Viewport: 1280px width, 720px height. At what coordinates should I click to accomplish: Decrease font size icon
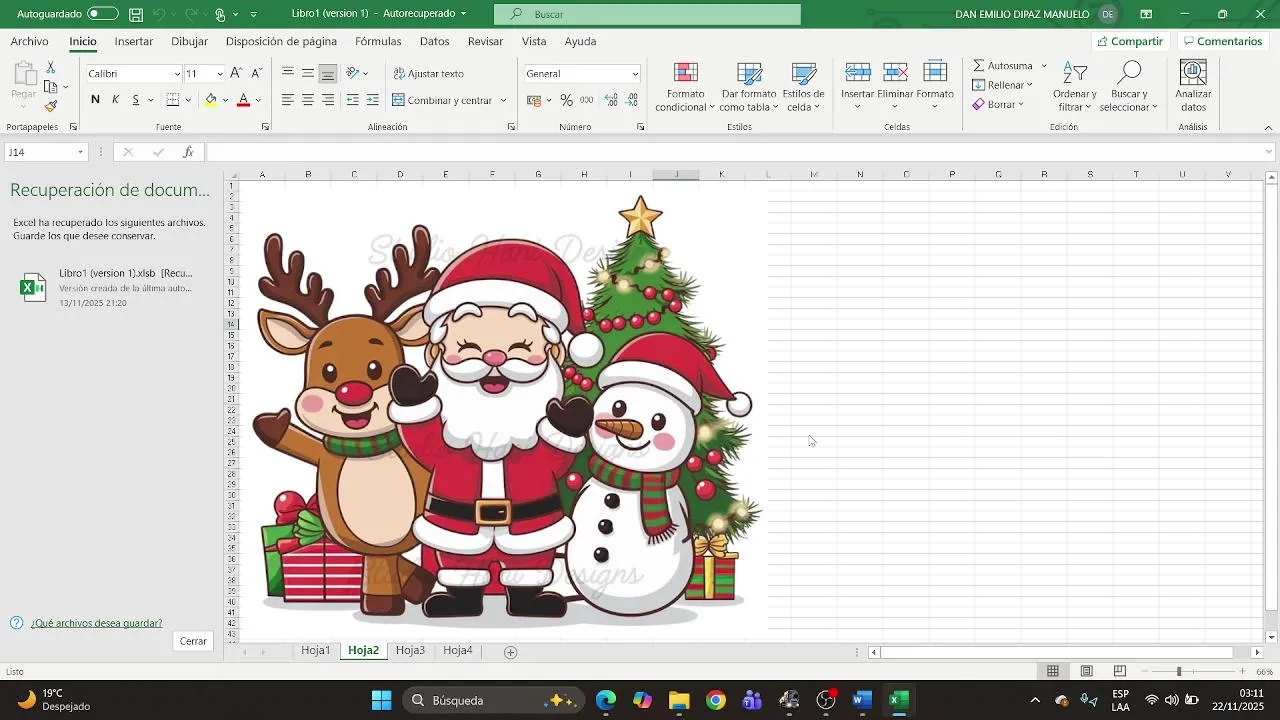pyautogui.click(x=256, y=73)
